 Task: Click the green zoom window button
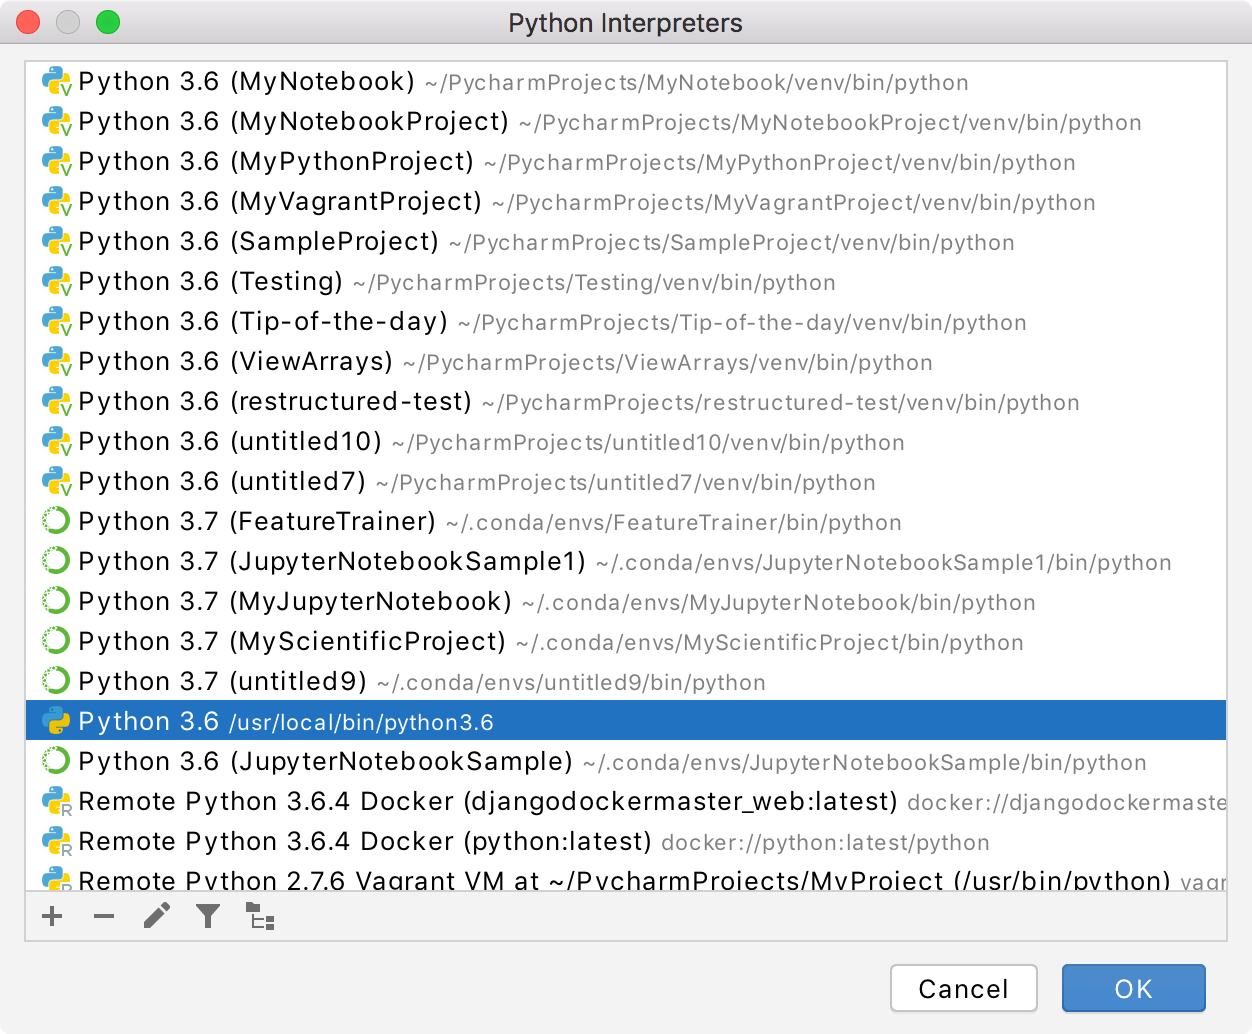[108, 22]
